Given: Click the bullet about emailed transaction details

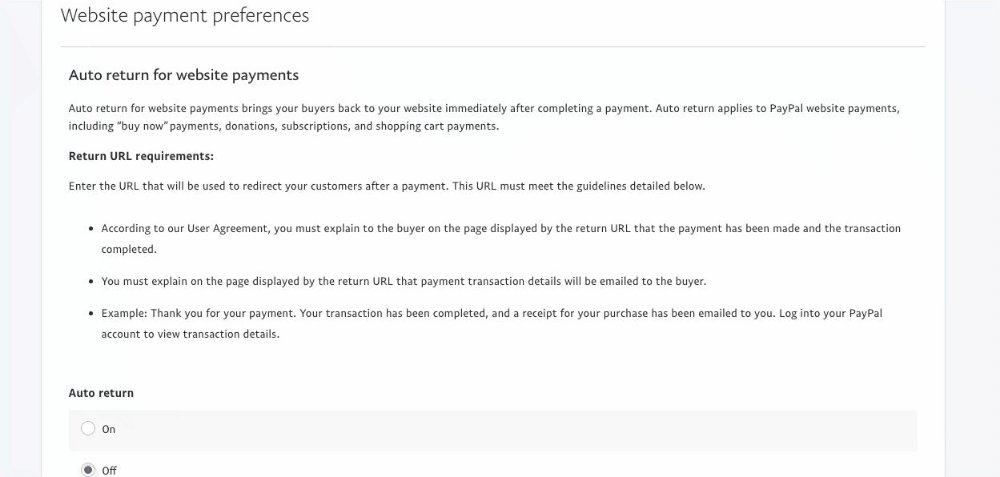Looking at the screenshot, I should 404,281.
